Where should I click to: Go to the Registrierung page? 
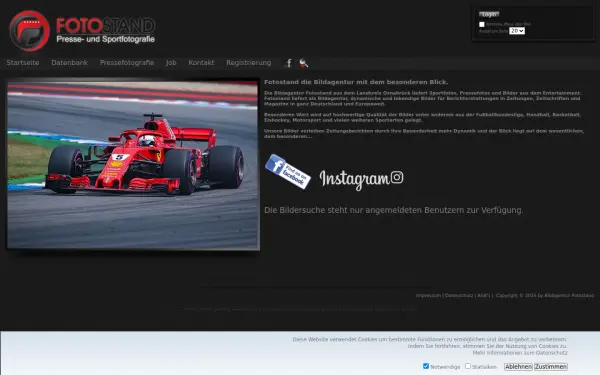[x=249, y=63]
